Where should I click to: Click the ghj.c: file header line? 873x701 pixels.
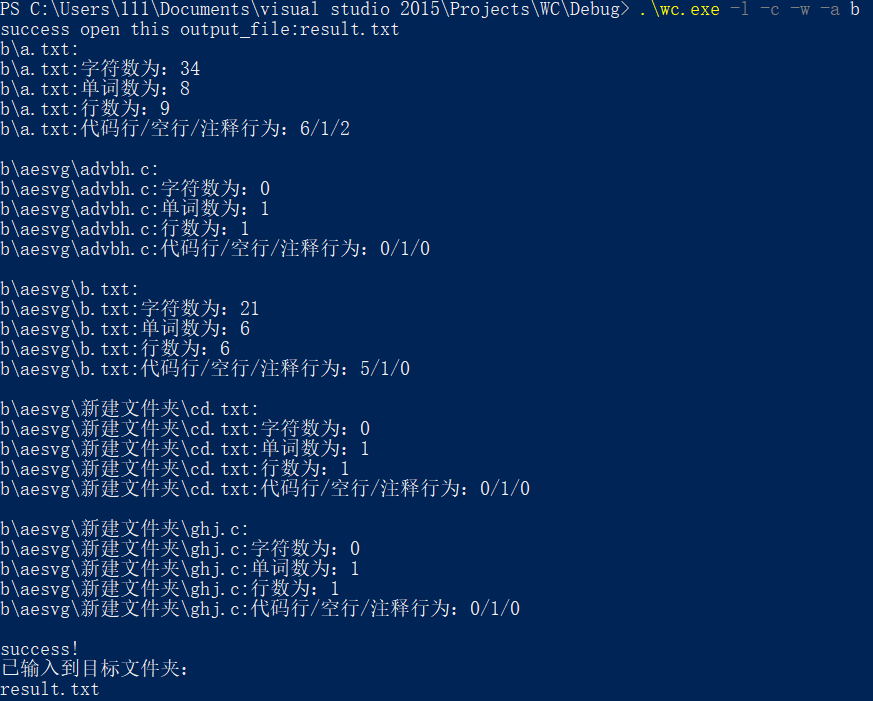(x=125, y=529)
